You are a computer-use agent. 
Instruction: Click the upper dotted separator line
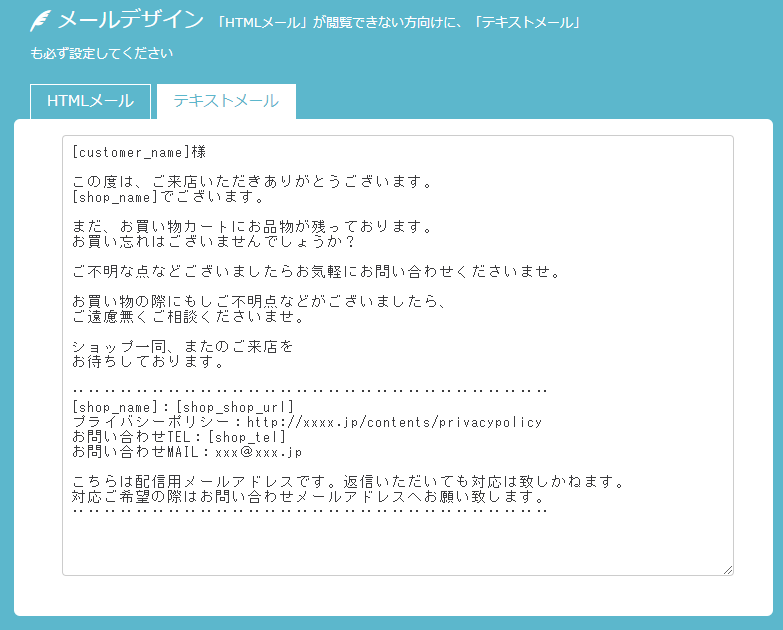310,391
